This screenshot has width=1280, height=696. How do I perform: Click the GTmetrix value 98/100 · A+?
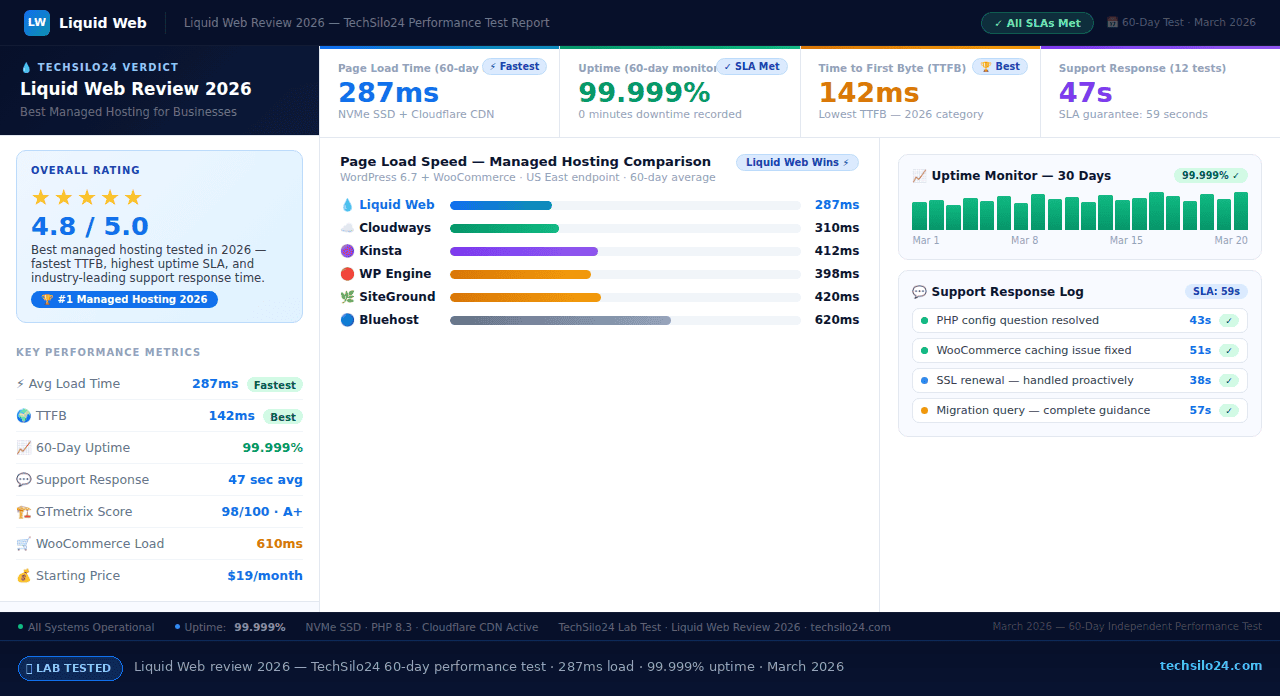[x=262, y=512]
